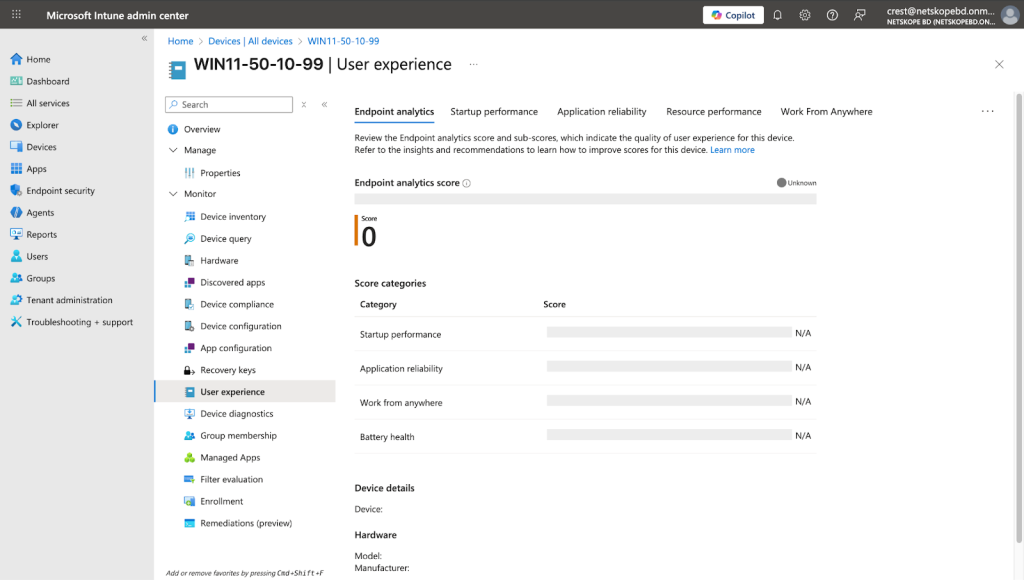Open Device configuration
This screenshot has height=580, width=1024.
pos(240,327)
